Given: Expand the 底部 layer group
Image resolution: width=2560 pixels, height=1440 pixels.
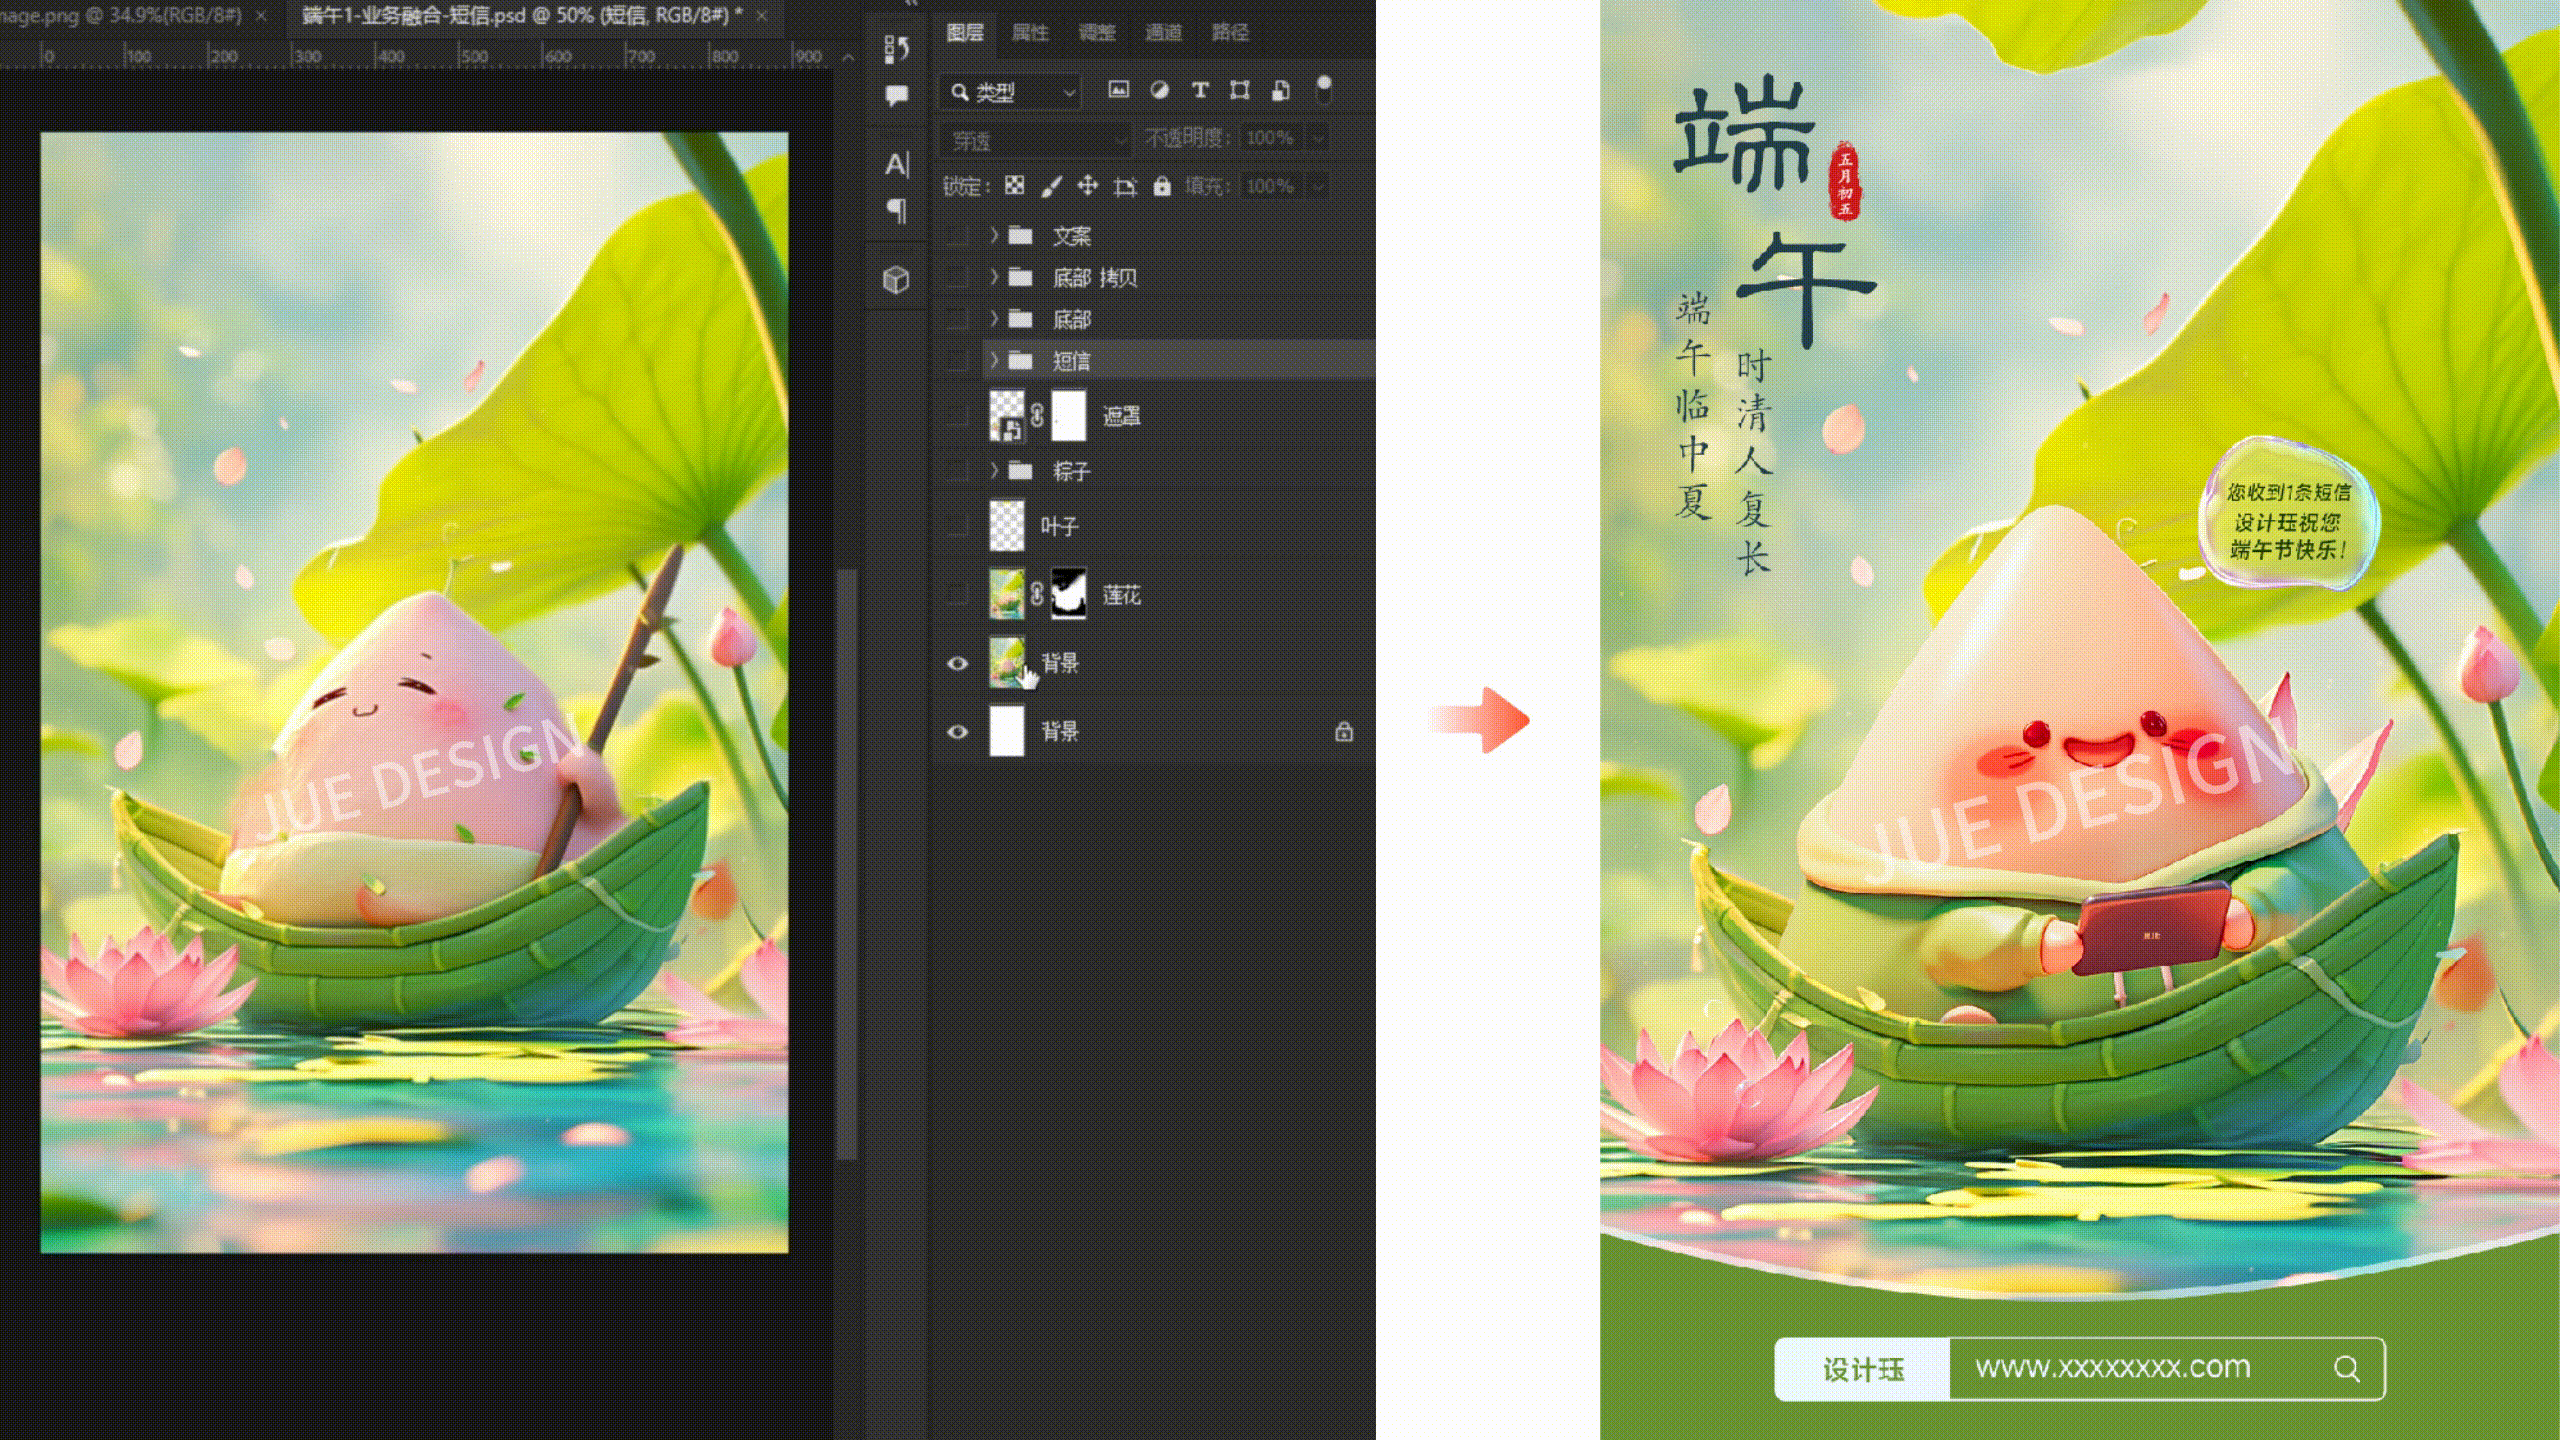Looking at the screenshot, I should [994, 319].
